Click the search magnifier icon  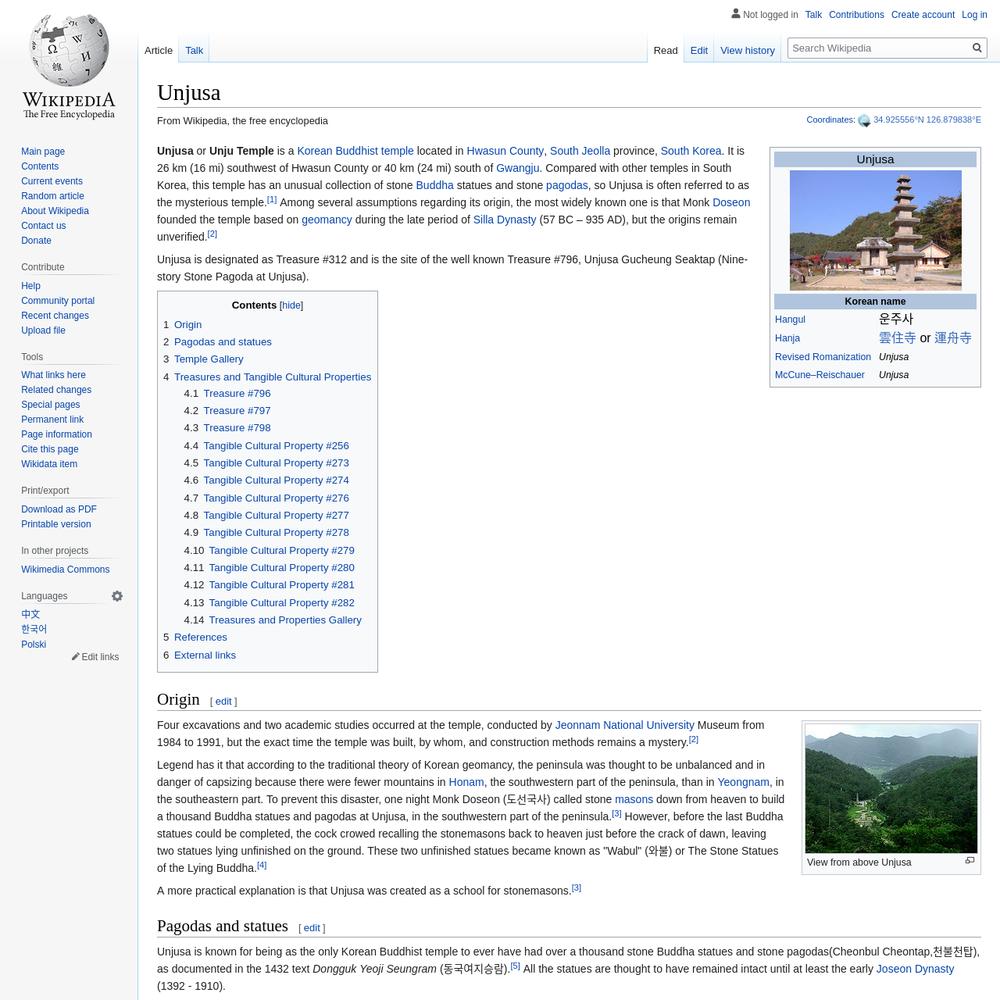(x=976, y=48)
